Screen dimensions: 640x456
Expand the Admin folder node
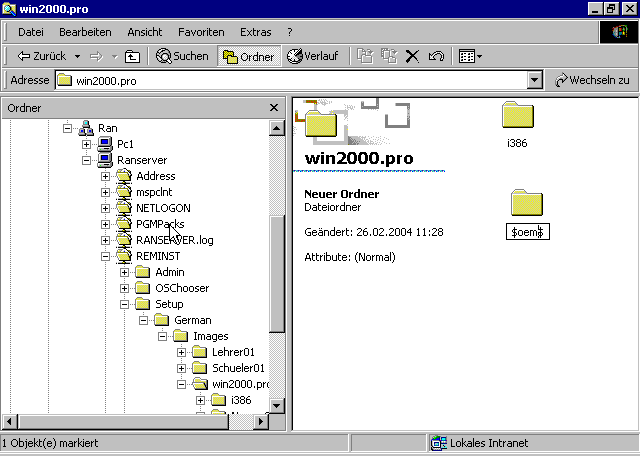click(124, 272)
